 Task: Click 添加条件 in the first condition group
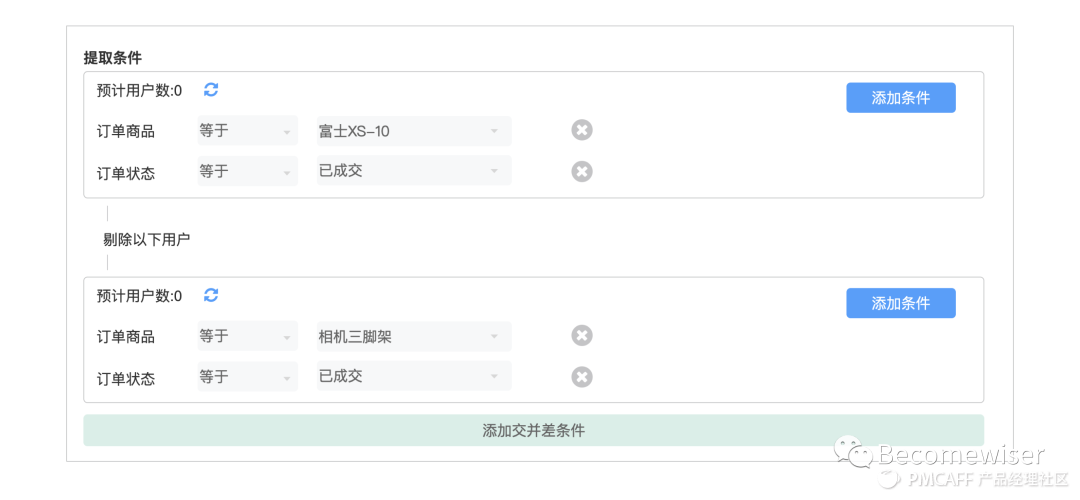pos(901,98)
